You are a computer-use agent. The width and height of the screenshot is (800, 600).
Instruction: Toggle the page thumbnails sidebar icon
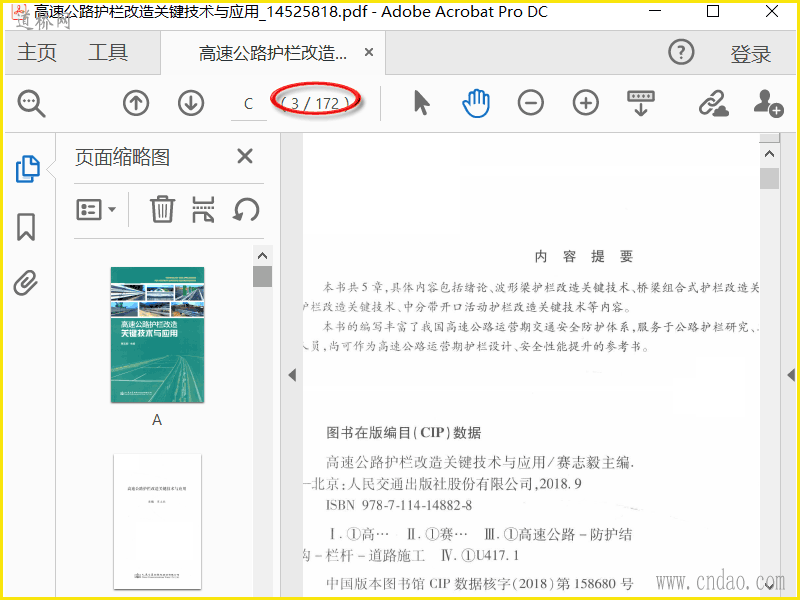point(28,169)
